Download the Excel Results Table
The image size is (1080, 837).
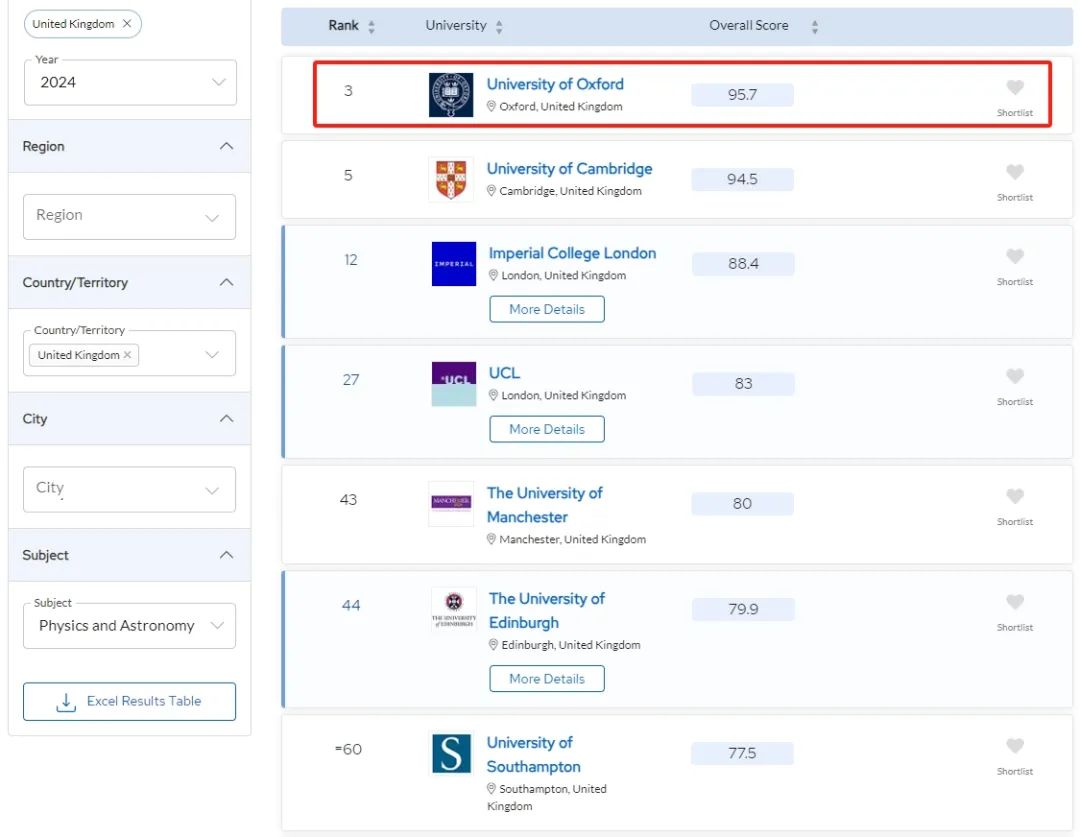(x=129, y=701)
